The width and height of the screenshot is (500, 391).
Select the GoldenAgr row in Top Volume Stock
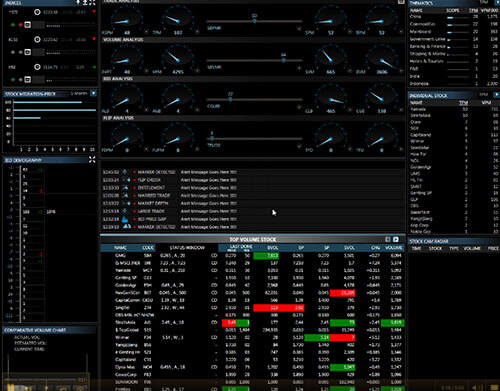(253, 285)
